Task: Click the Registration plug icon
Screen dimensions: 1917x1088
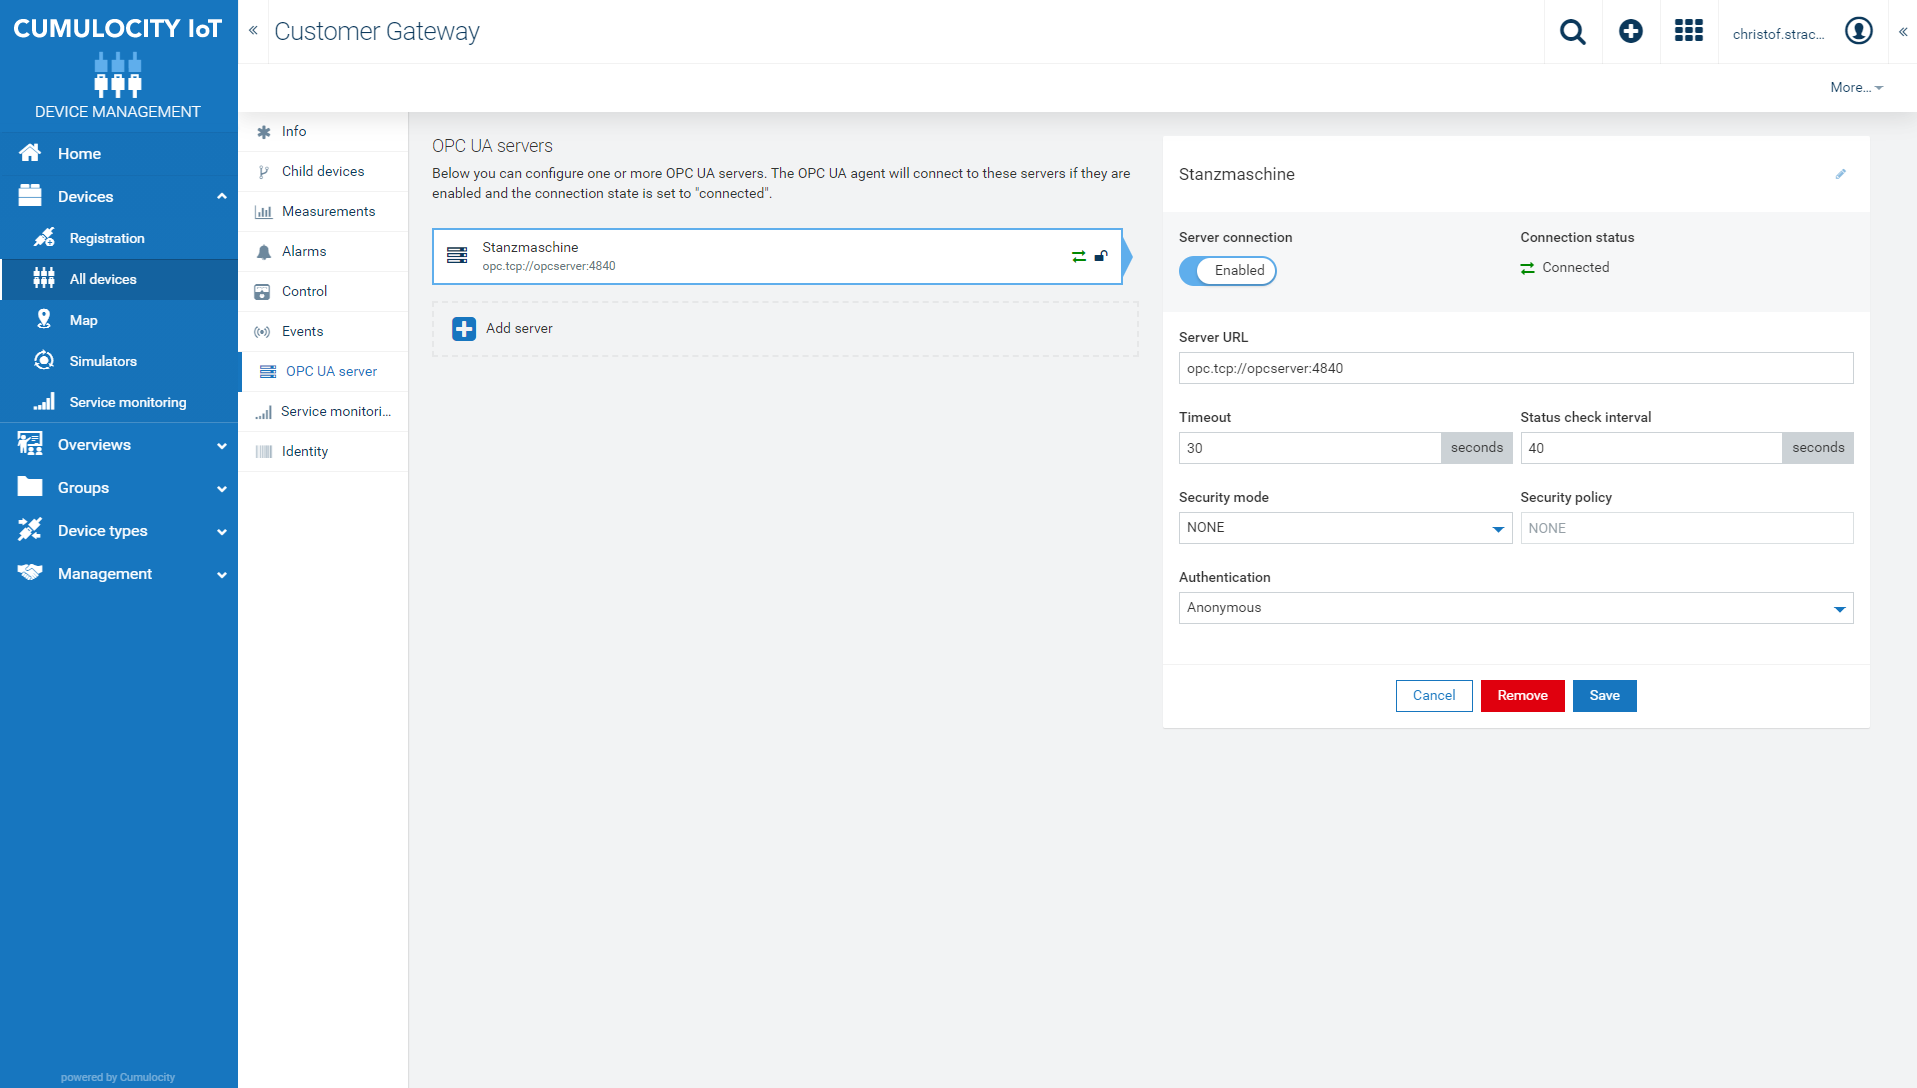Action: 44,238
